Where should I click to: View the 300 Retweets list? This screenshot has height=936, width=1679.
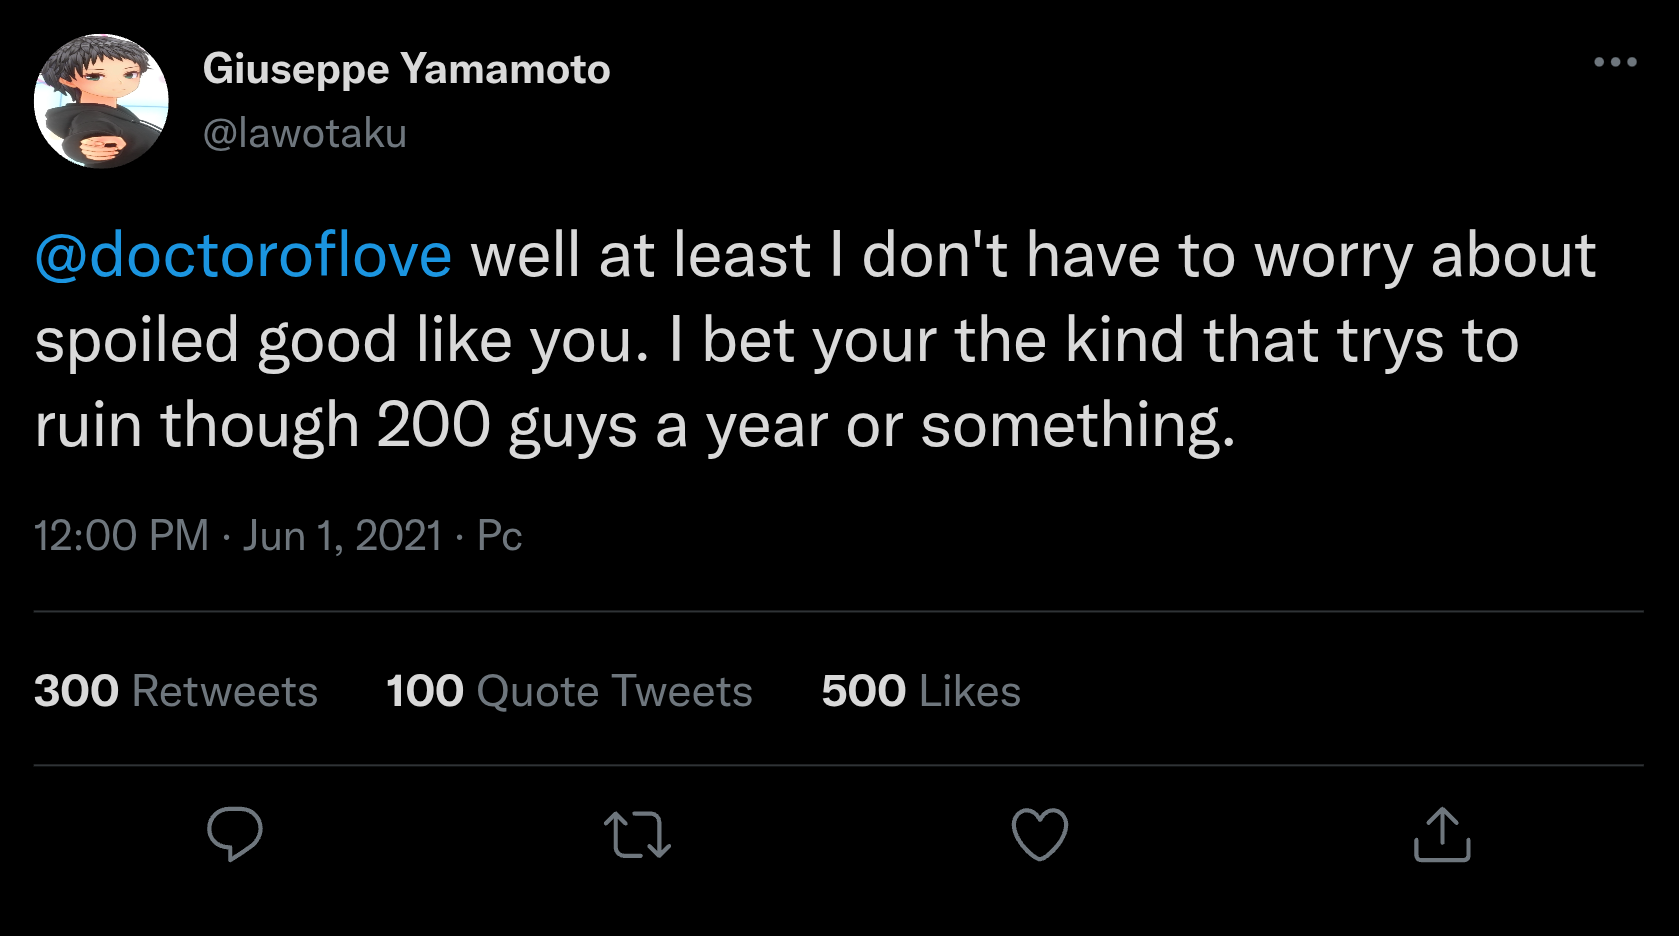tap(176, 691)
